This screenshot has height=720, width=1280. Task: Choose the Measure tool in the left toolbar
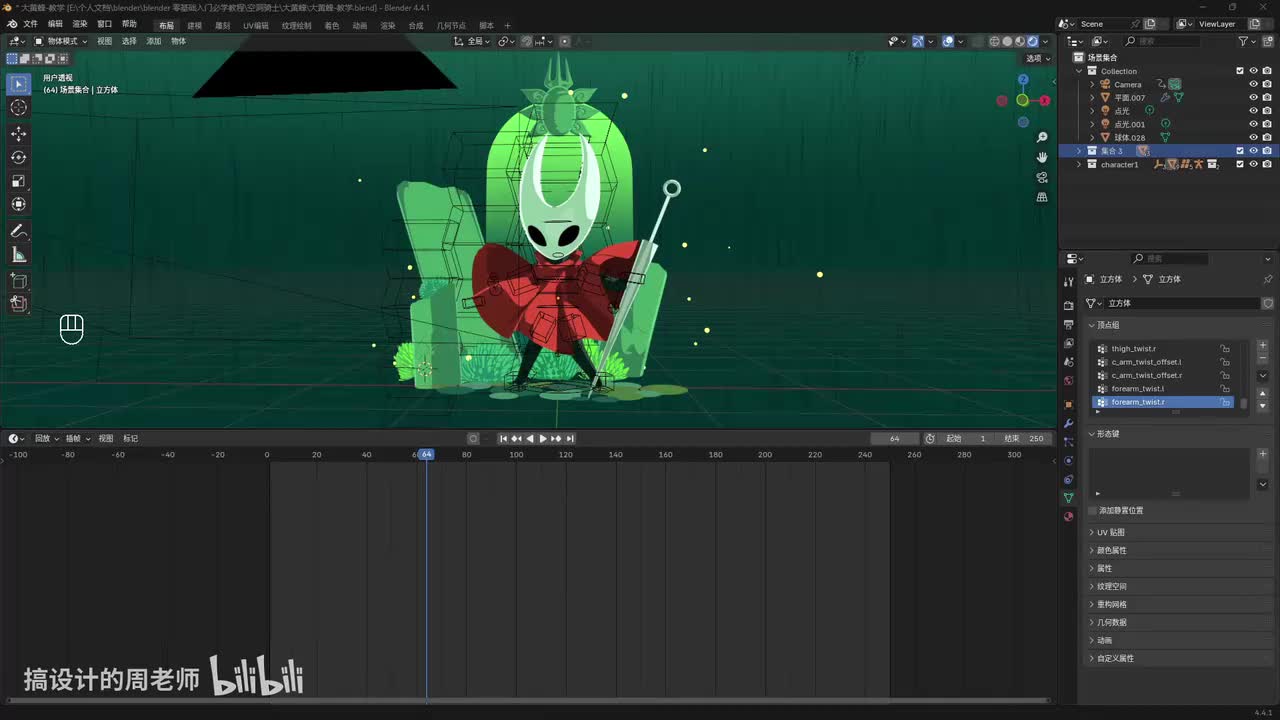[18, 255]
